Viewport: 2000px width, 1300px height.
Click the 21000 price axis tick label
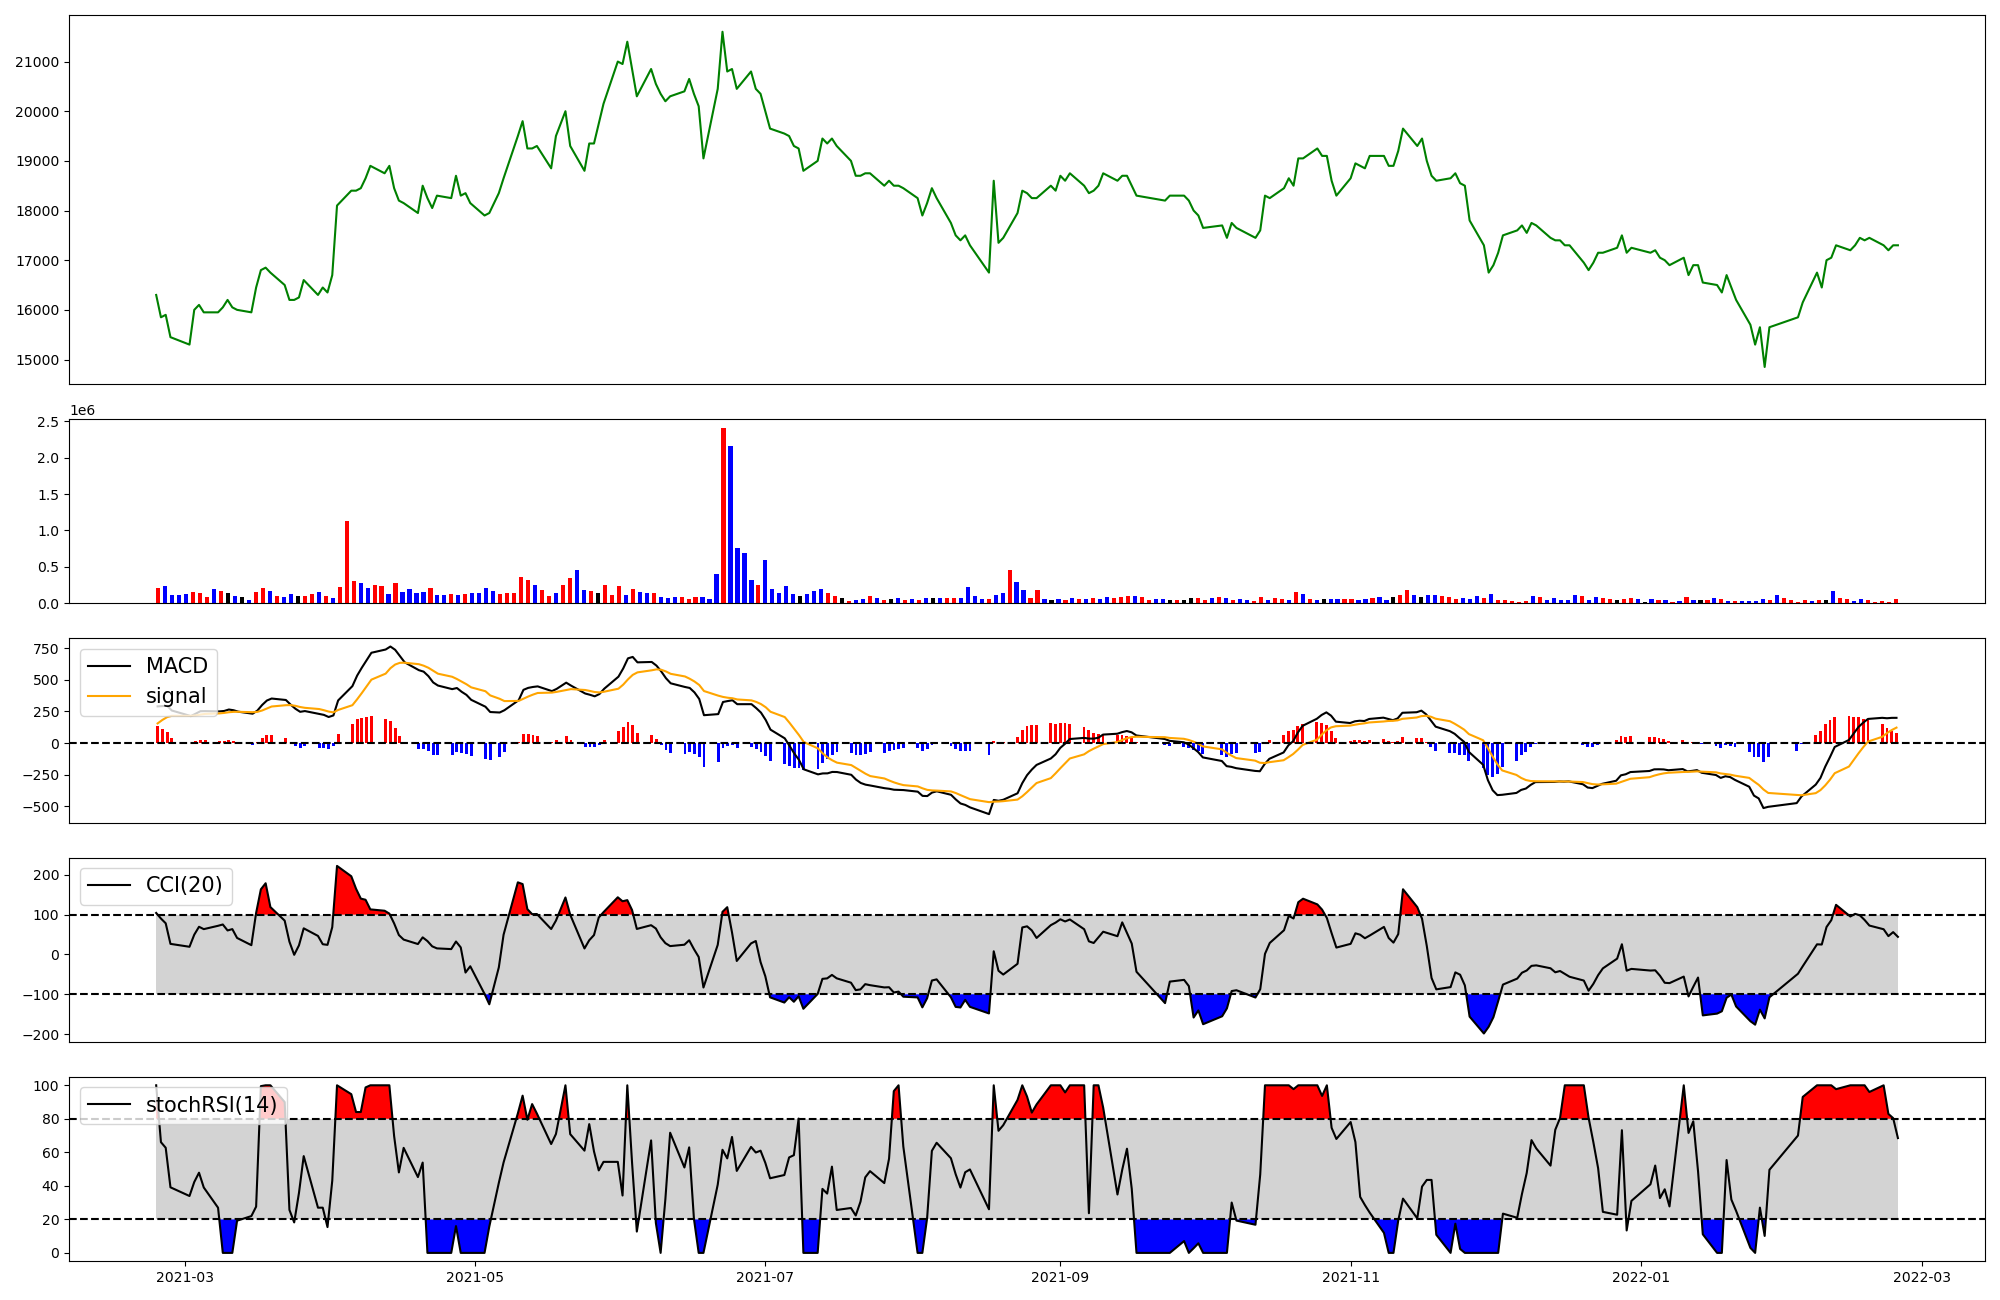click(x=37, y=62)
